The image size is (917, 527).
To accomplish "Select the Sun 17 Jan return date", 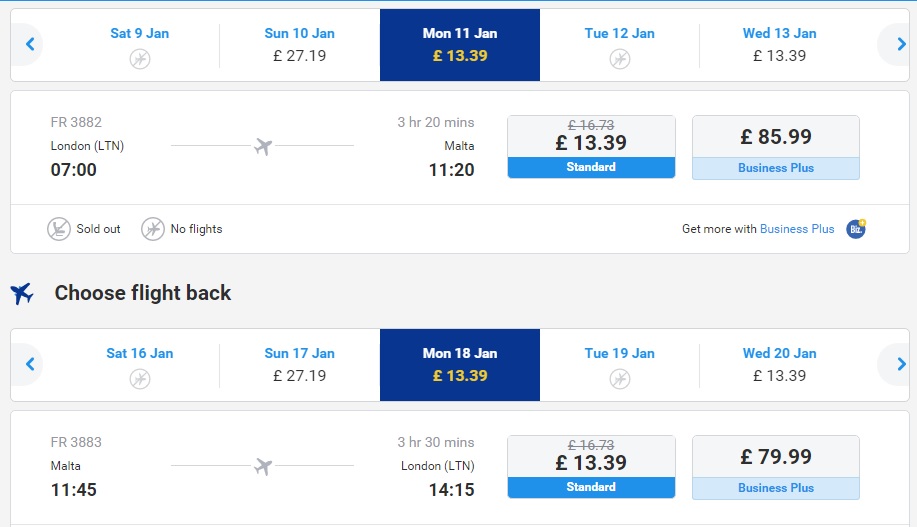I will pyautogui.click(x=299, y=365).
